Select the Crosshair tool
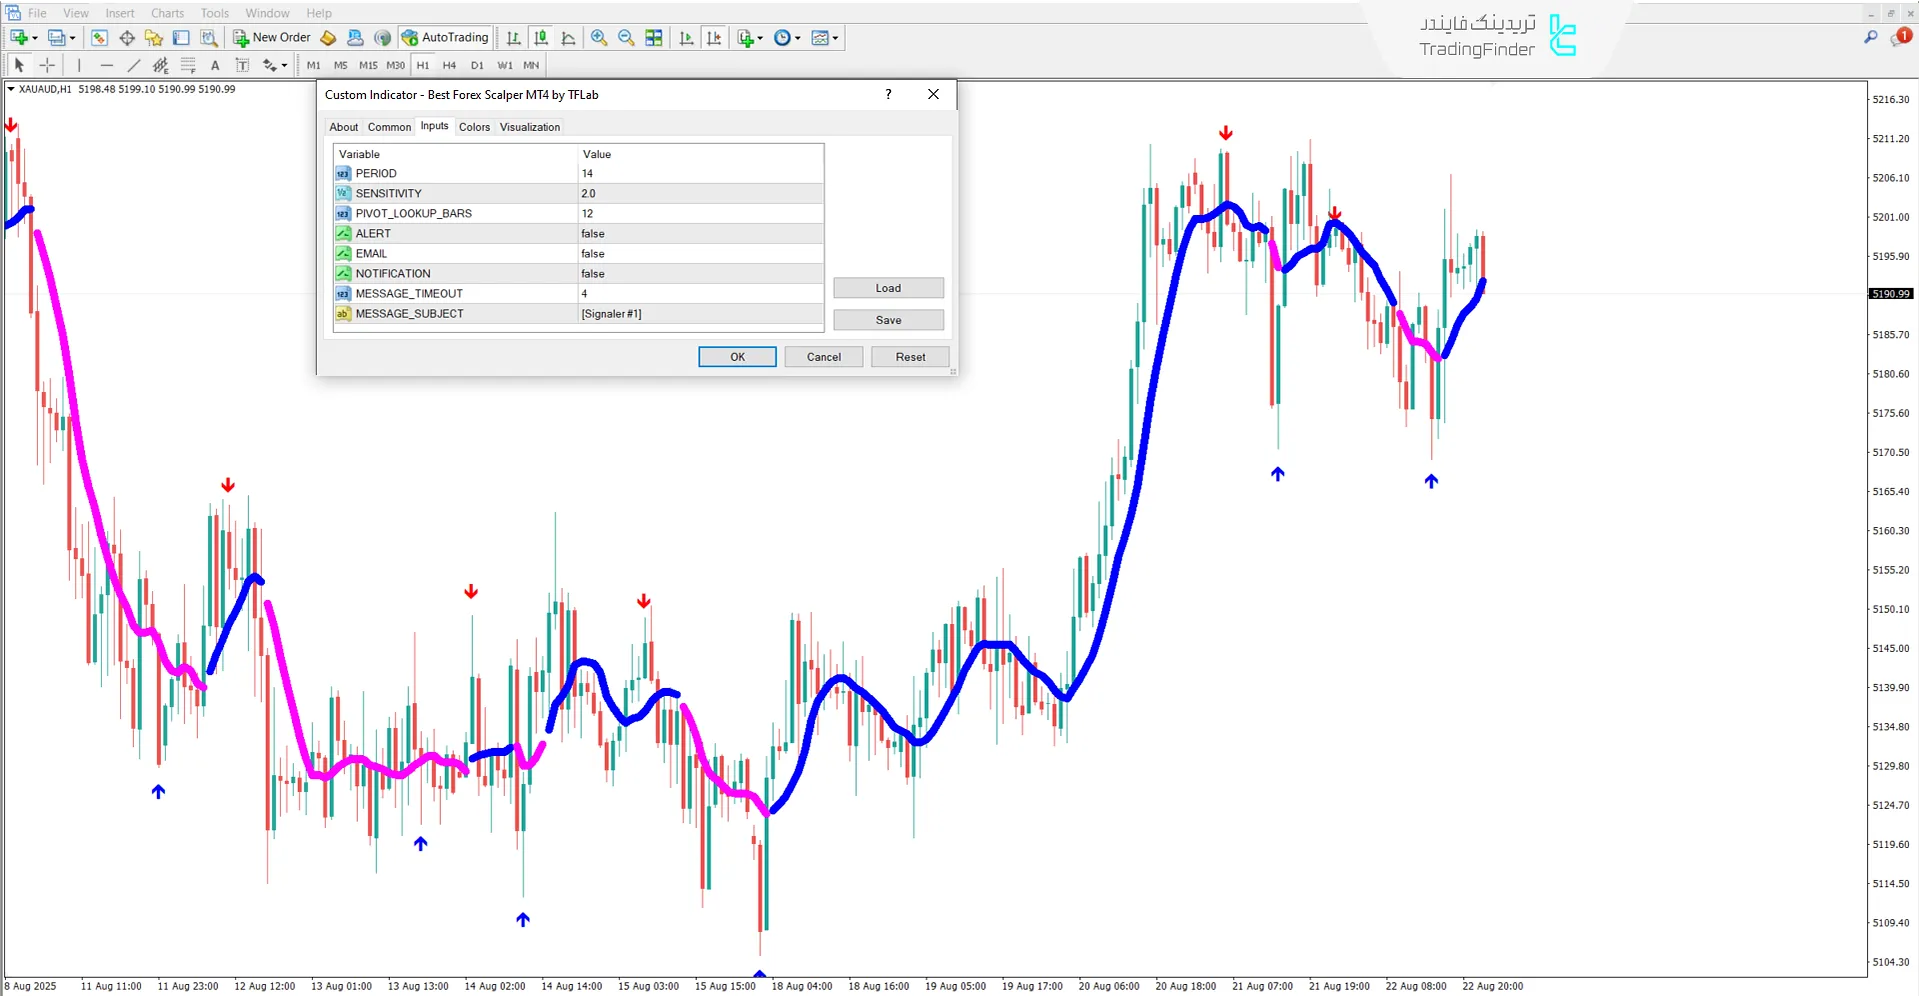Image resolution: width=1919 pixels, height=996 pixels. (x=47, y=64)
